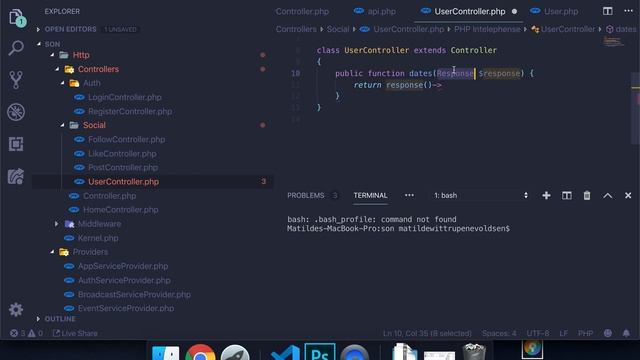
Task: Split the terminal pane
Action: pyautogui.click(x=567, y=196)
